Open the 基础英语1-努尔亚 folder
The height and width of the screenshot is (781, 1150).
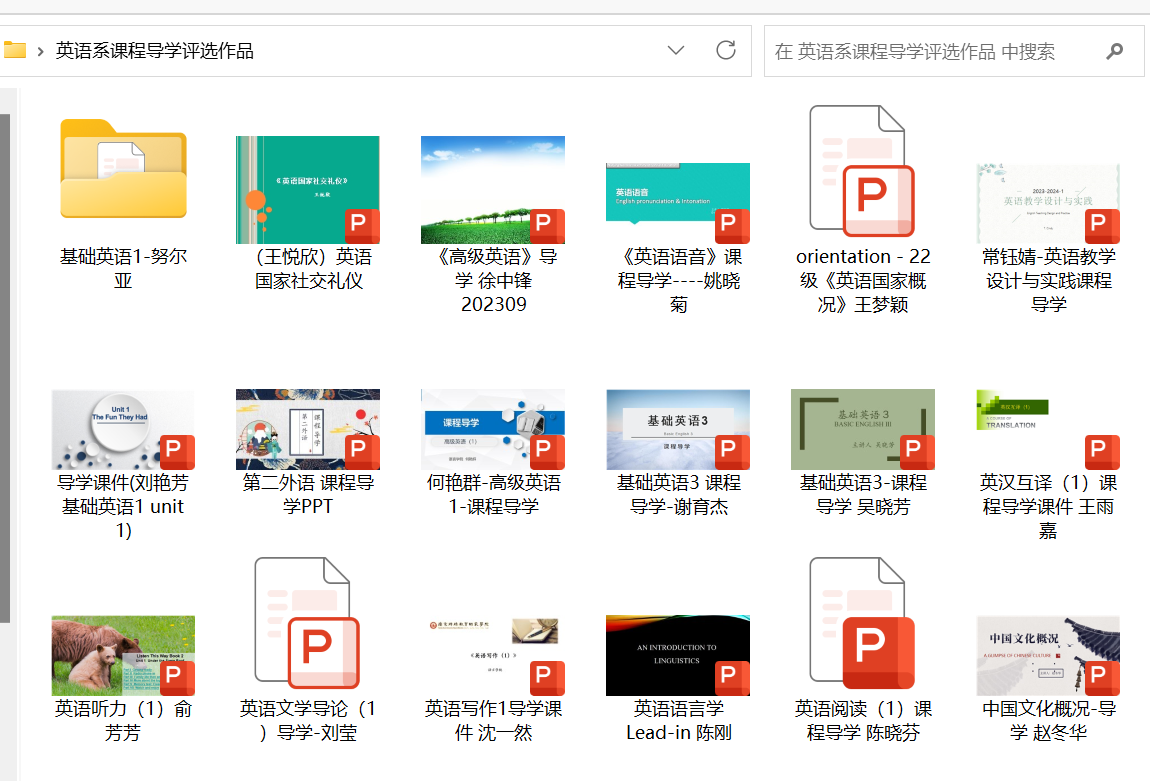pyautogui.click(x=123, y=170)
